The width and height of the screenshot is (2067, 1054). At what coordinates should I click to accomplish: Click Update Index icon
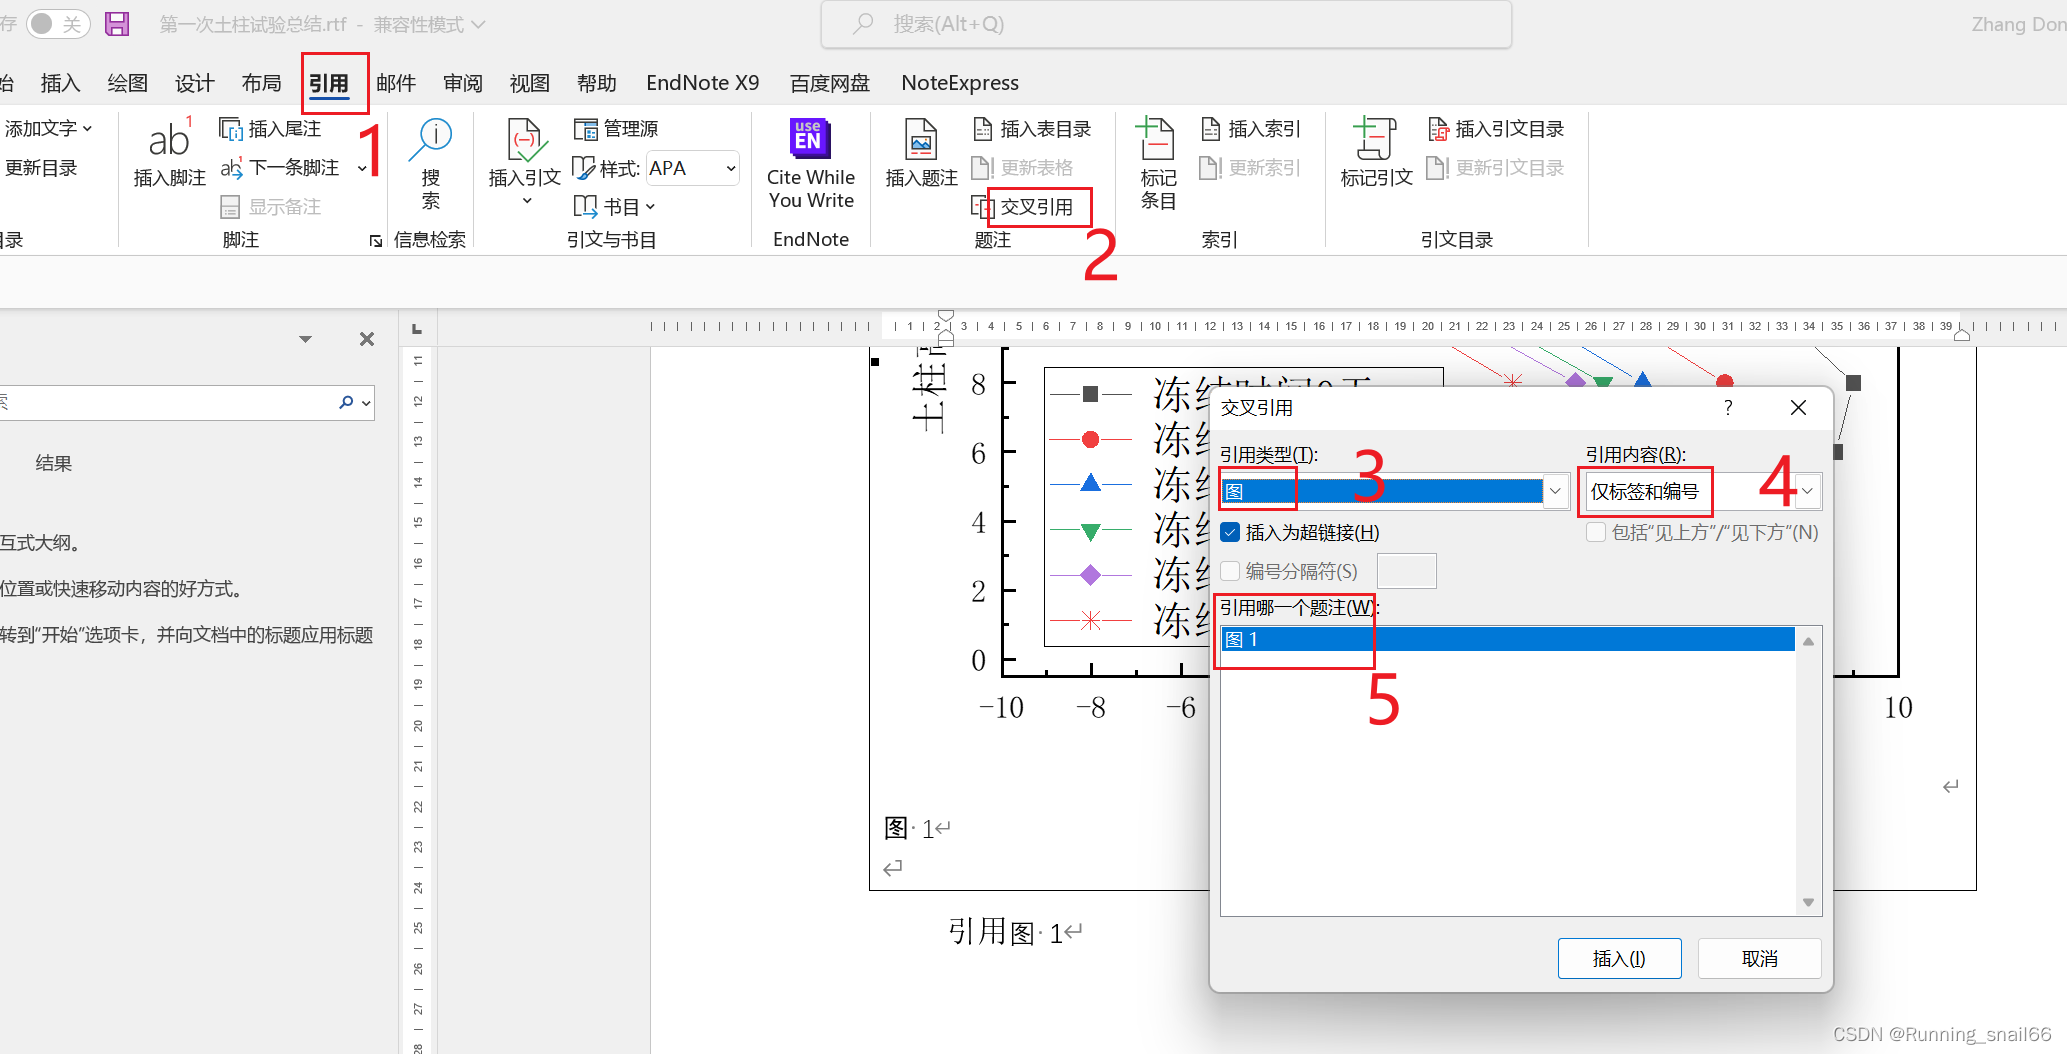click(x=1210, y=168)
